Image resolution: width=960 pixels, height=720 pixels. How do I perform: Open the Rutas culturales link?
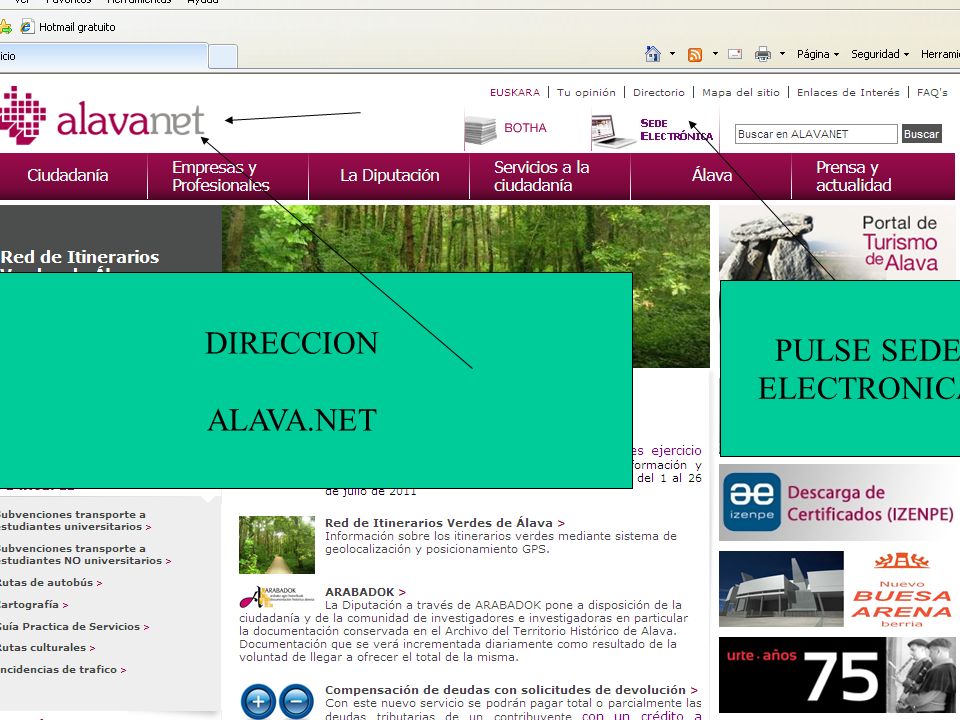47,648
